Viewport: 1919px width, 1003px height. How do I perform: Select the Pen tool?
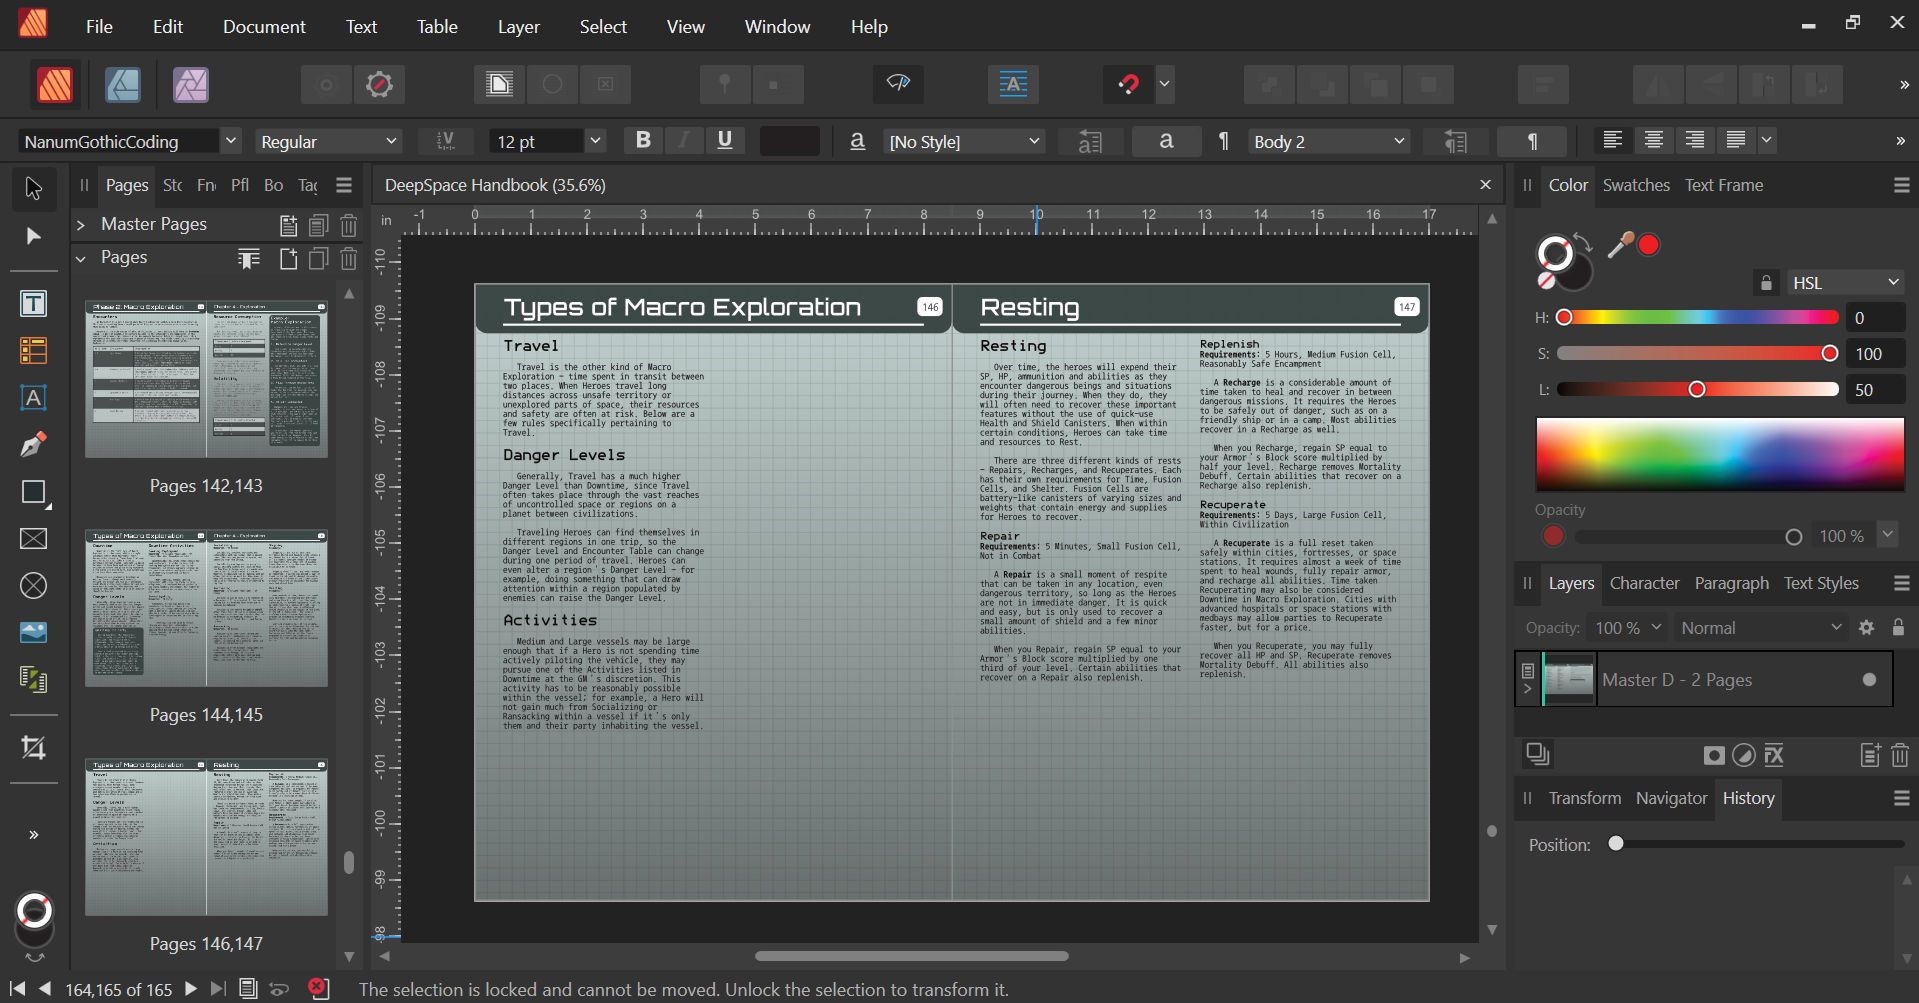[x=33, y=445]
